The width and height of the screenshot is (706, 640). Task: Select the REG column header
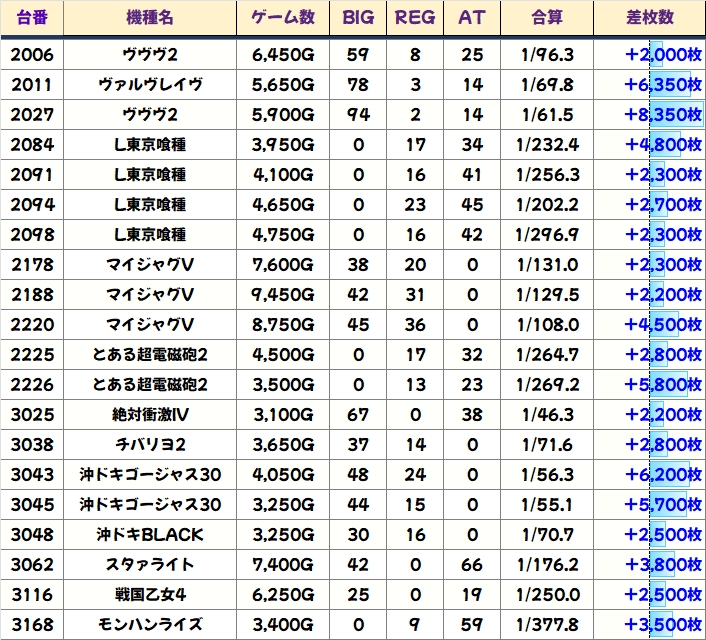tap(415, 18)
